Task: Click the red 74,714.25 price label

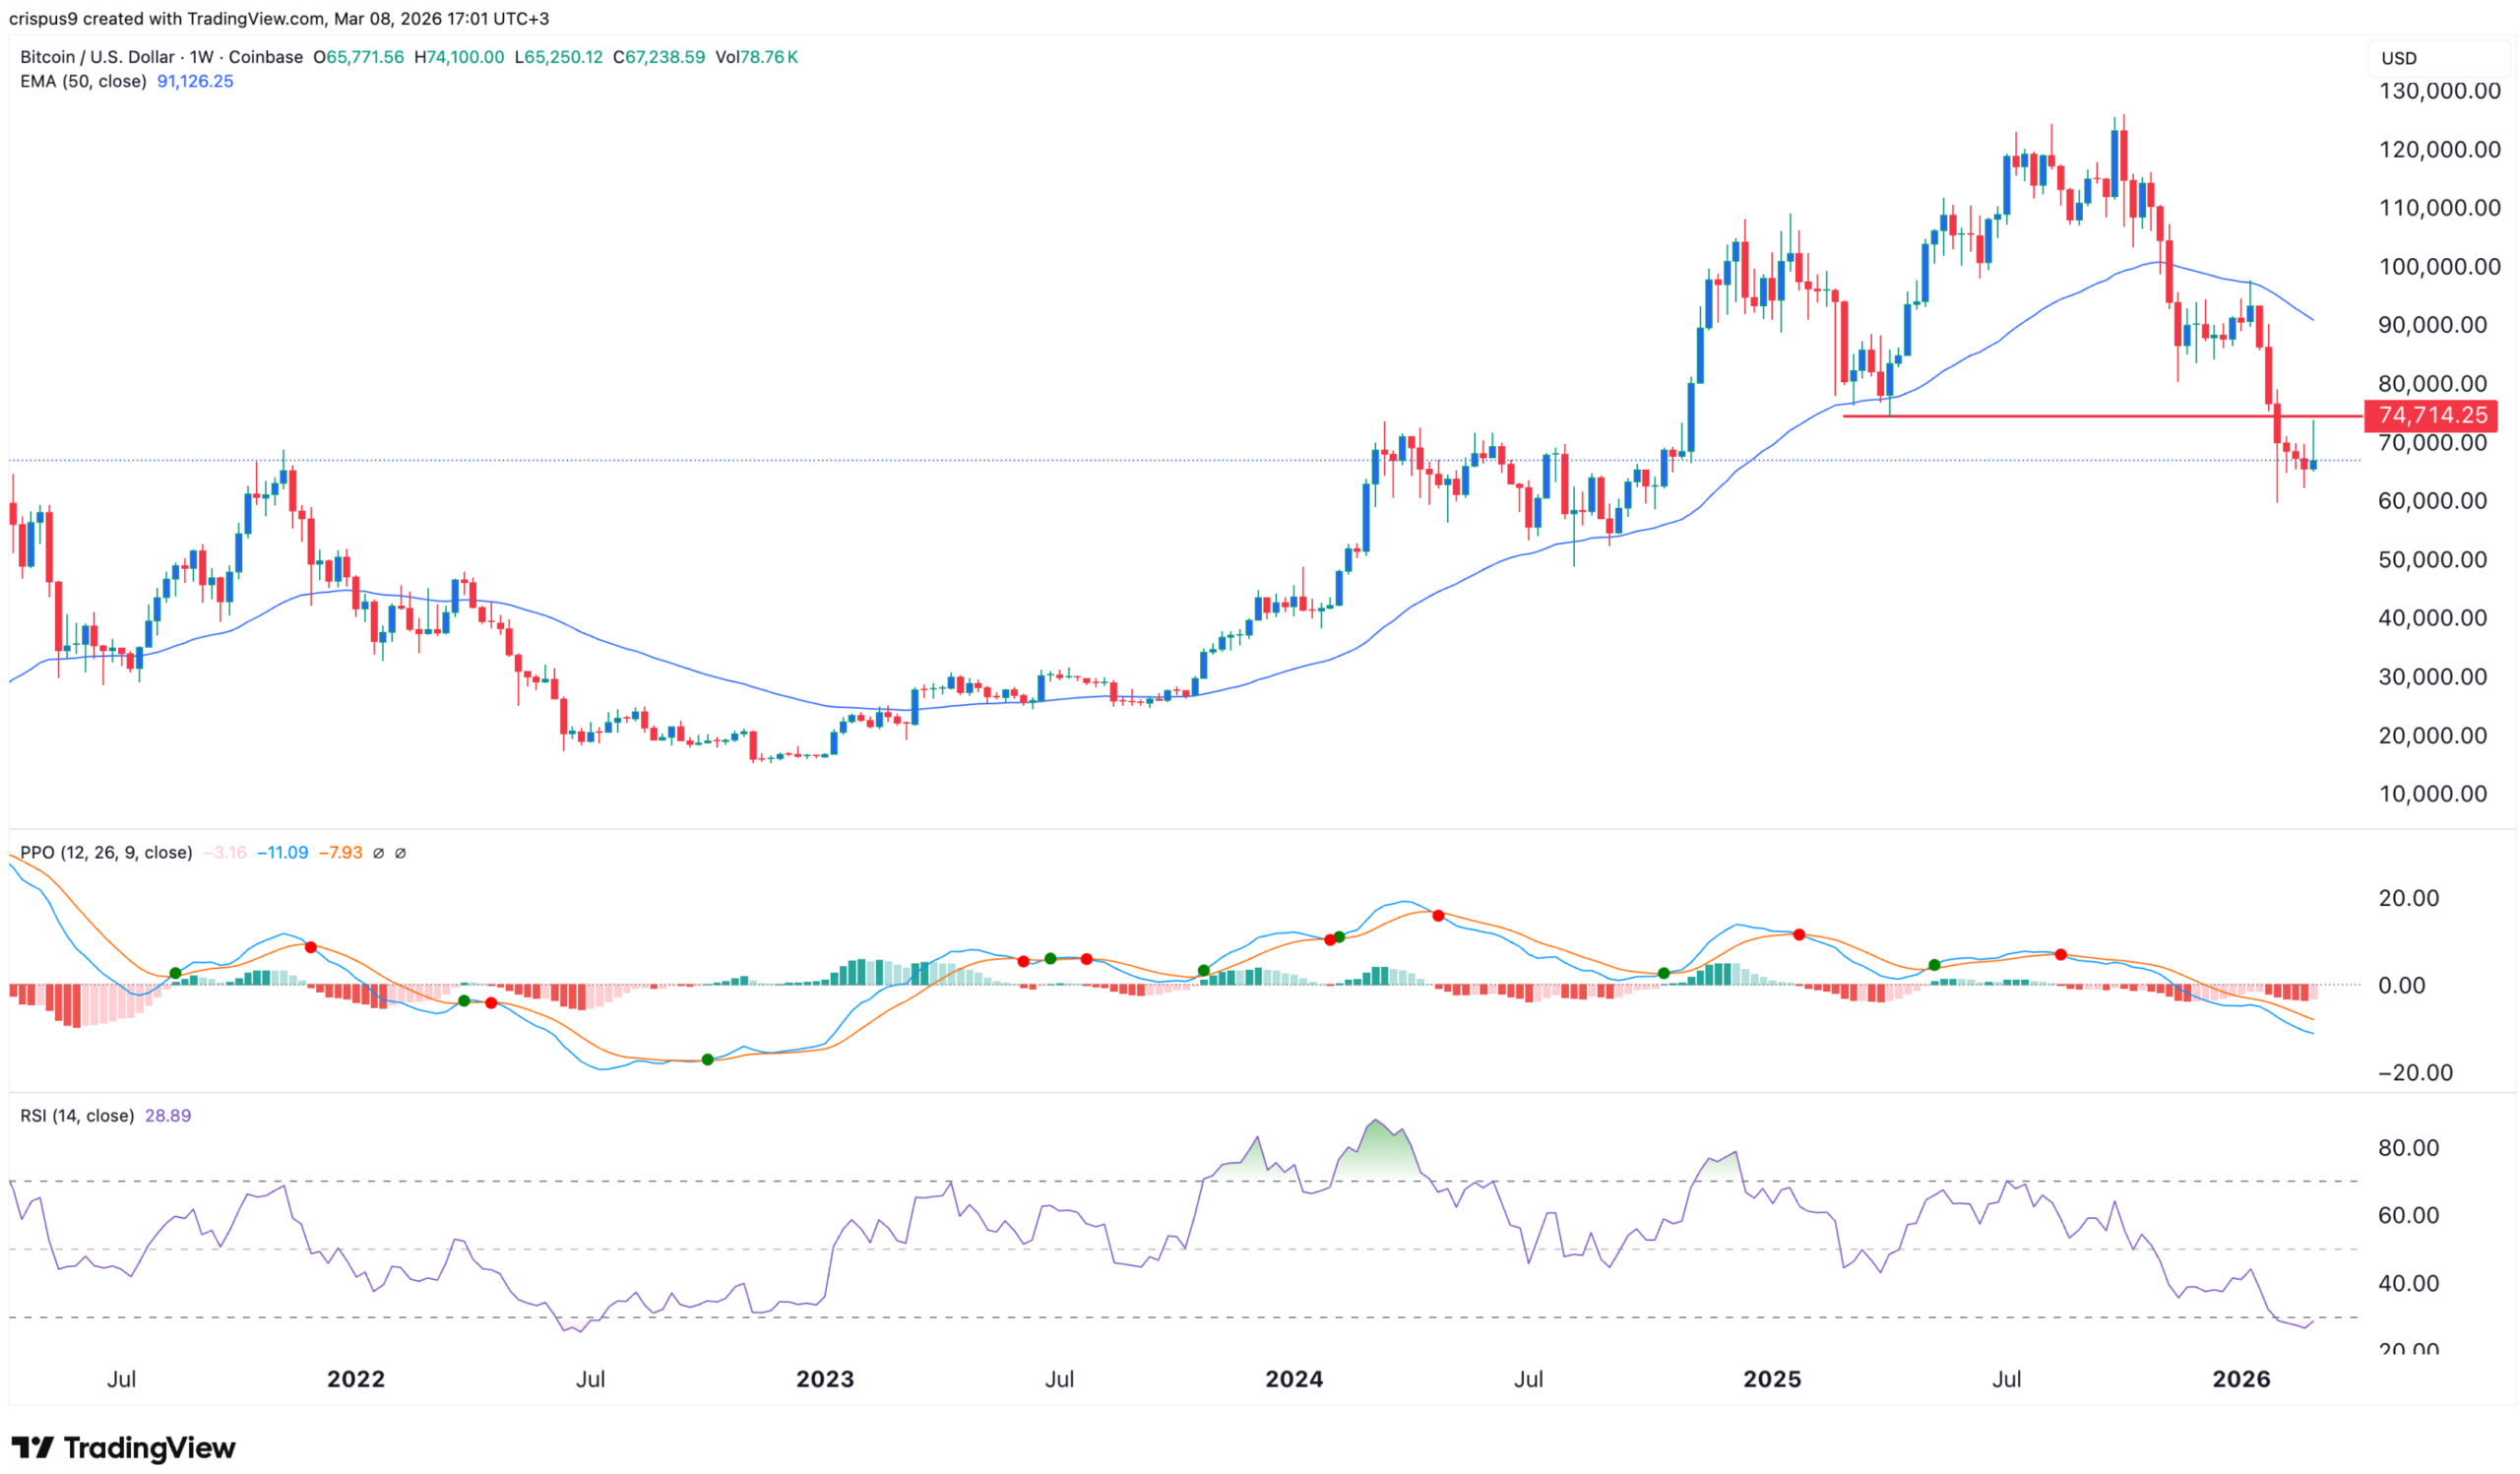Action: click(x=2430, y=415)
